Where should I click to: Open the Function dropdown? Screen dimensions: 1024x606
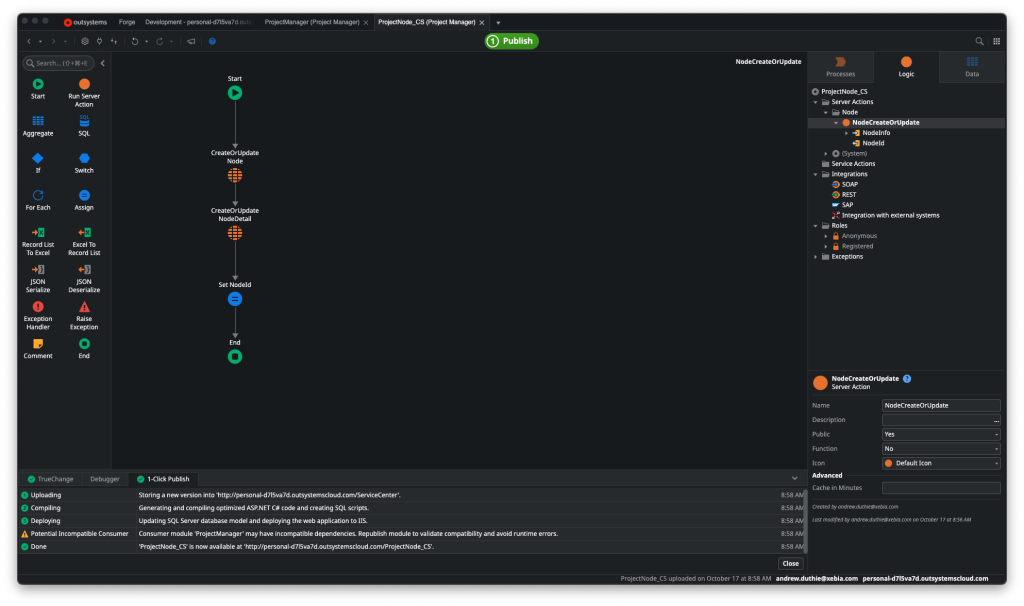click(941, 449)
